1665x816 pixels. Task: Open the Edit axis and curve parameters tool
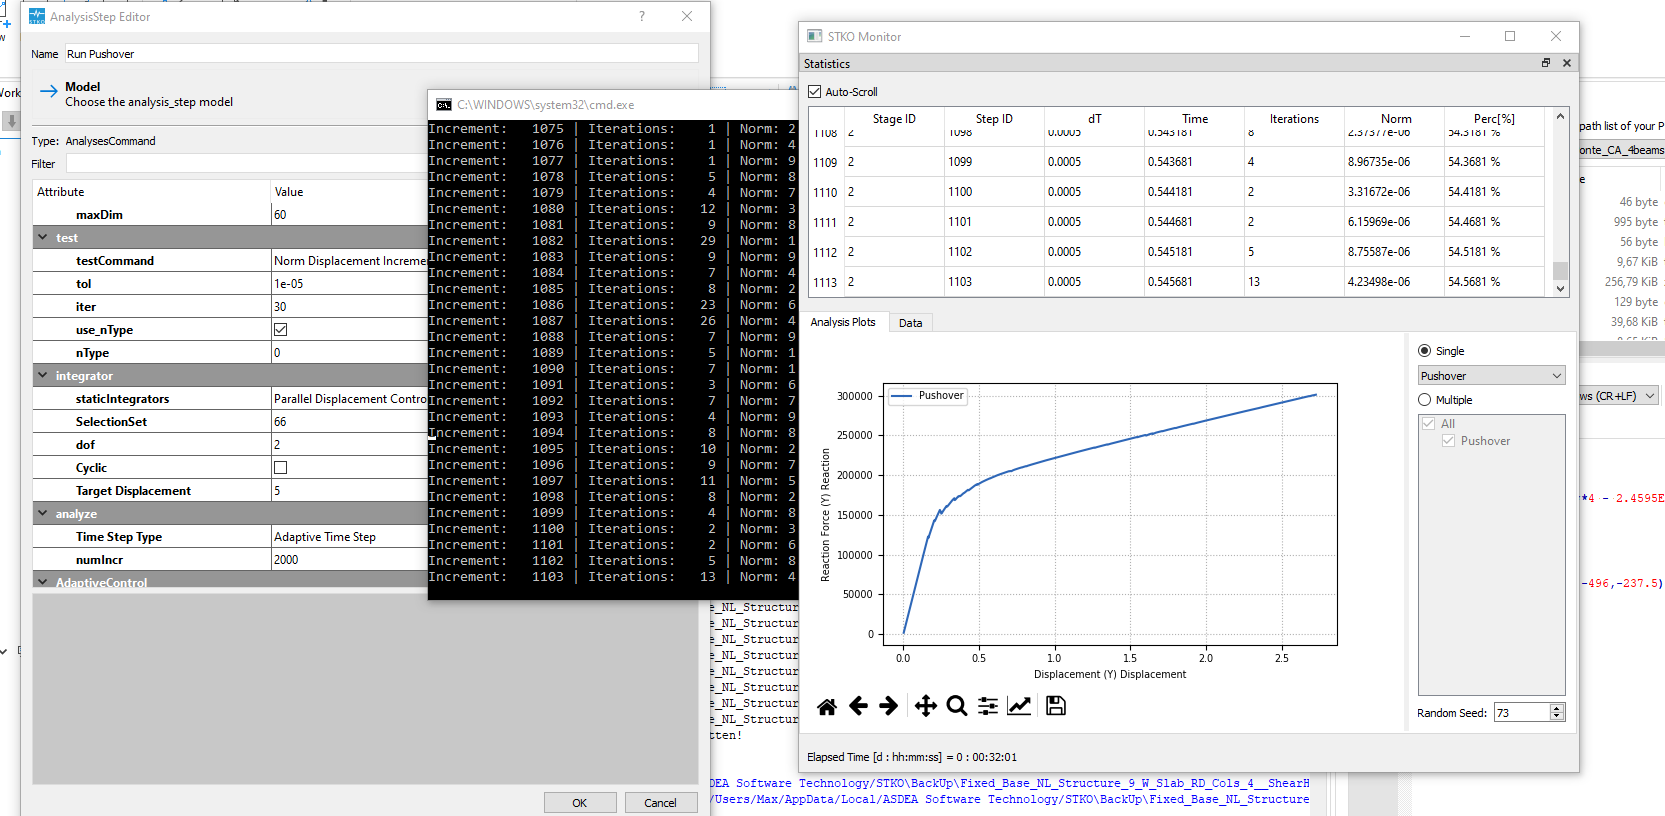tap(1019, 707)
